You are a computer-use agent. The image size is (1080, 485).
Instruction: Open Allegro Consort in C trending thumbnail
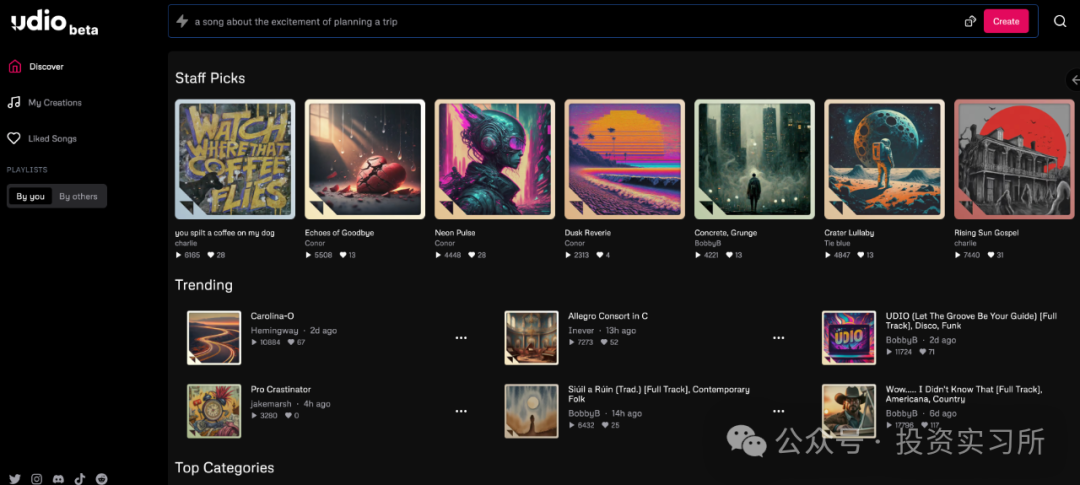[x=531, y=338]
